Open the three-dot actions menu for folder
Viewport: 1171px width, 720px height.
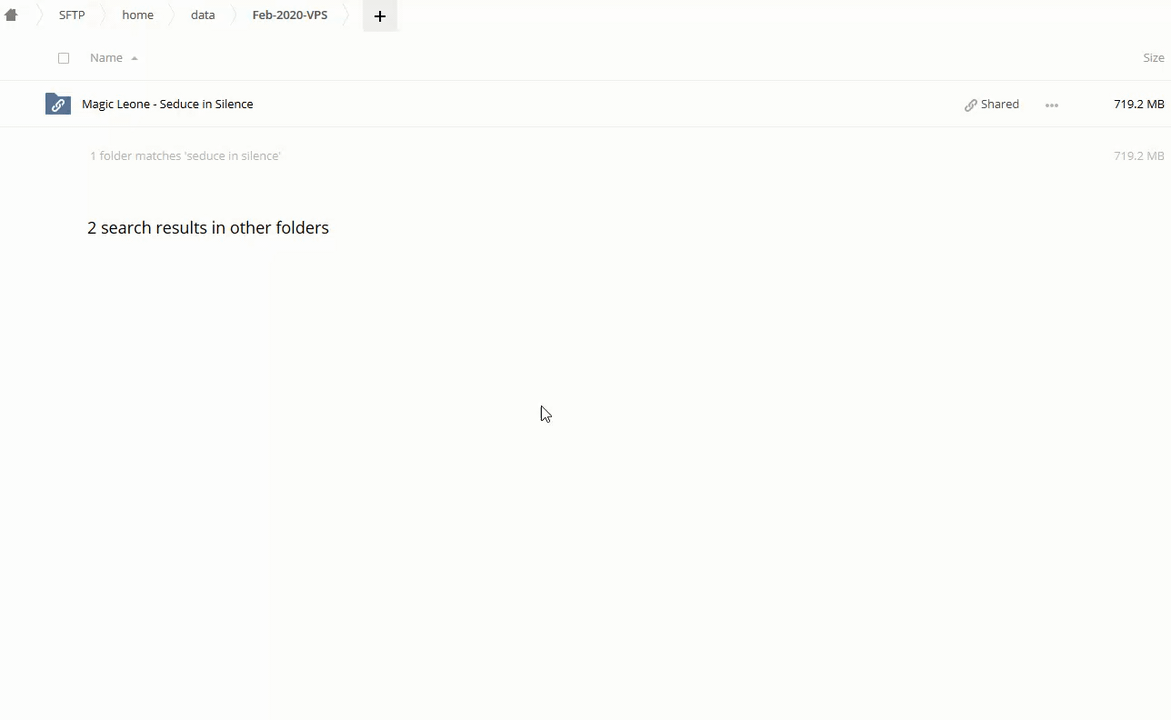pos(1051,105)
